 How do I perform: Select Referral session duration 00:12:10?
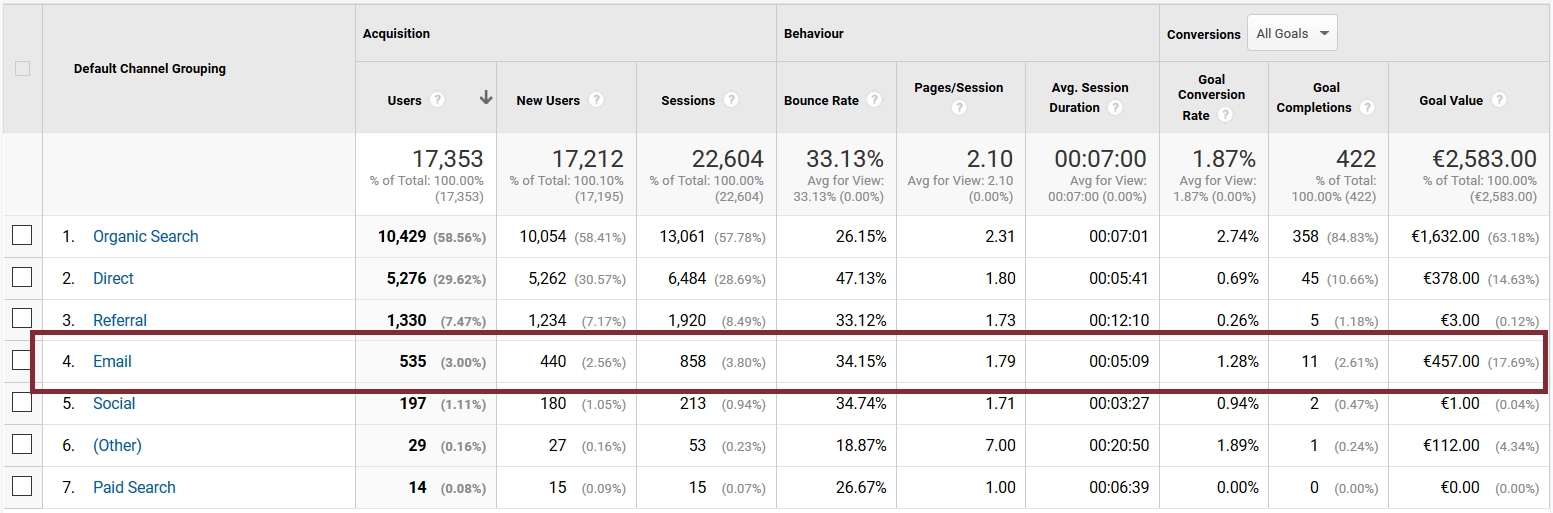(1119, 321)
